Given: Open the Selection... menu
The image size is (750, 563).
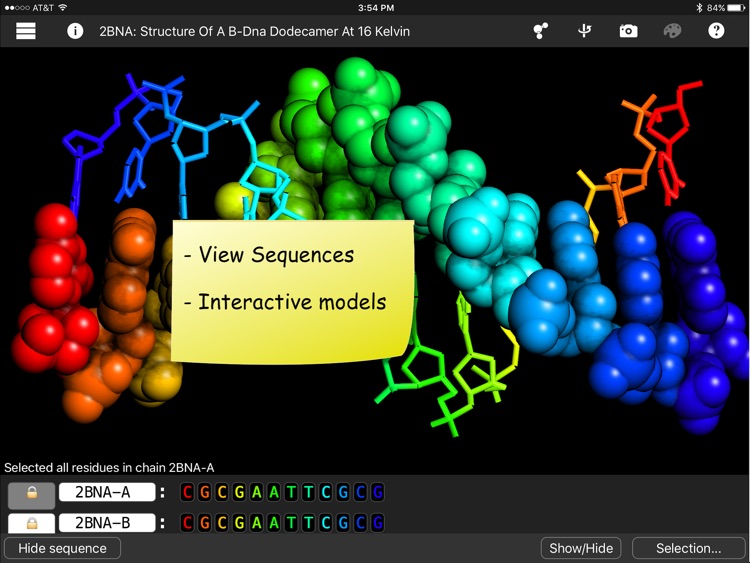Looking at the screenshot, I should (x=688, y=548).
